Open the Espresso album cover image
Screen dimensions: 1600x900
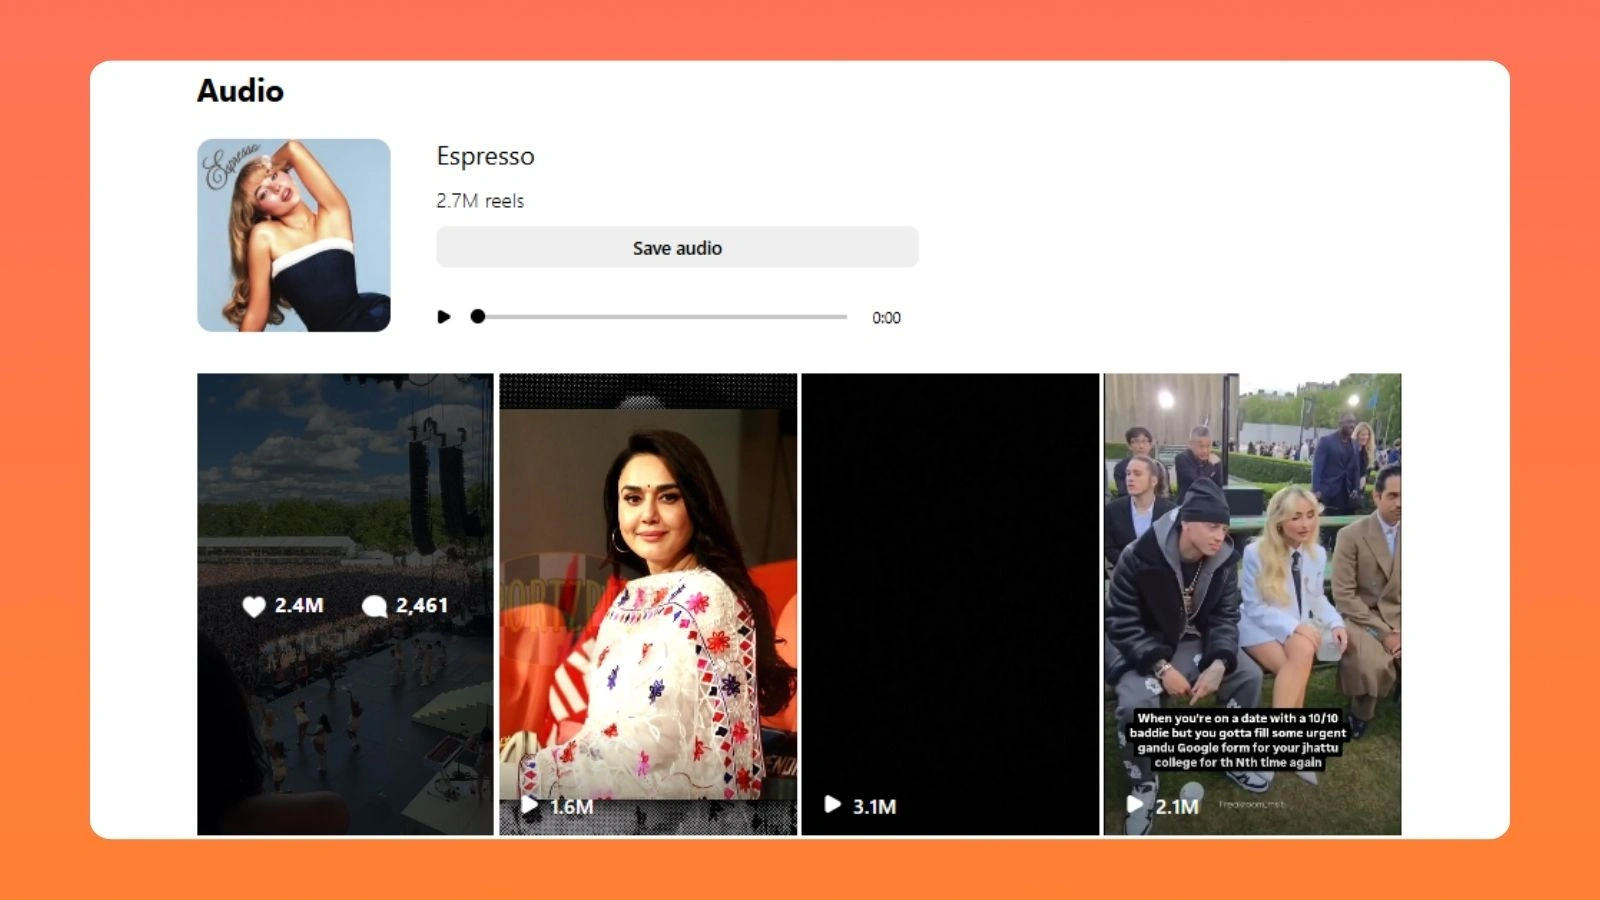pos(294,235)
